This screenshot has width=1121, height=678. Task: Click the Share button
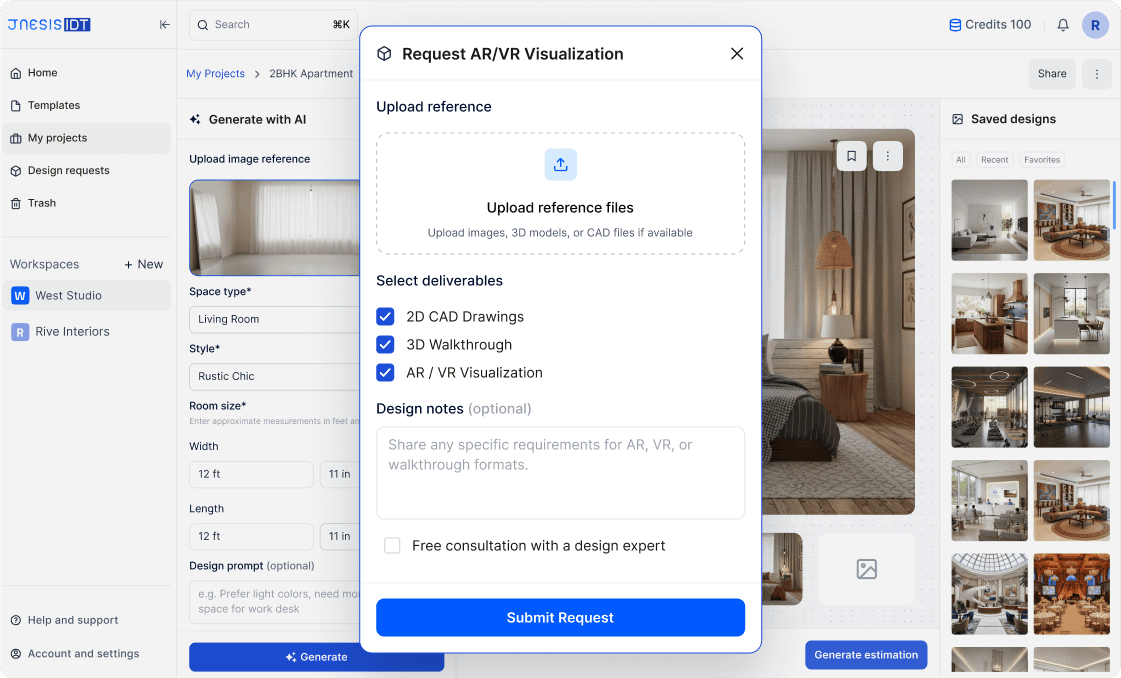(x=1052, y=74)
